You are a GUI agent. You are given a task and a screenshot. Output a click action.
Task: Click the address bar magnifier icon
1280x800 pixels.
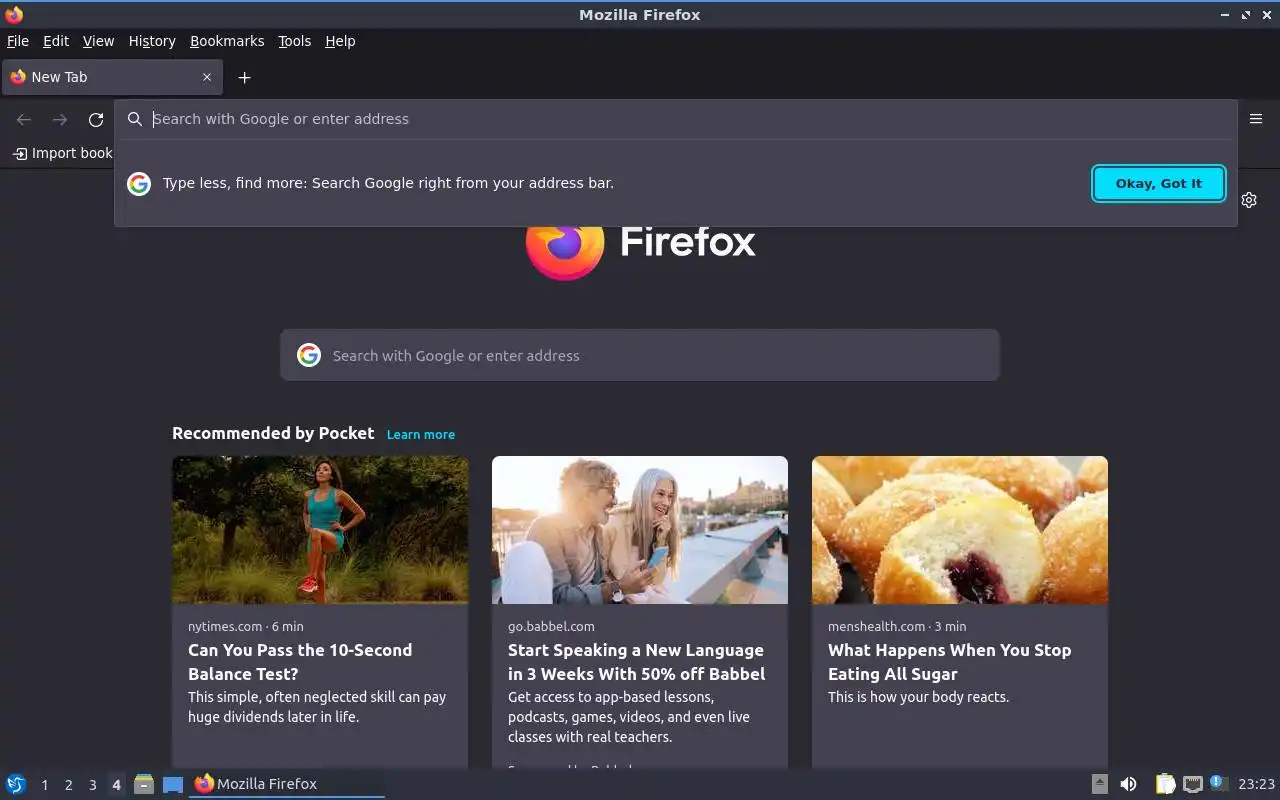pyautogui.click(x=135, y=119)
